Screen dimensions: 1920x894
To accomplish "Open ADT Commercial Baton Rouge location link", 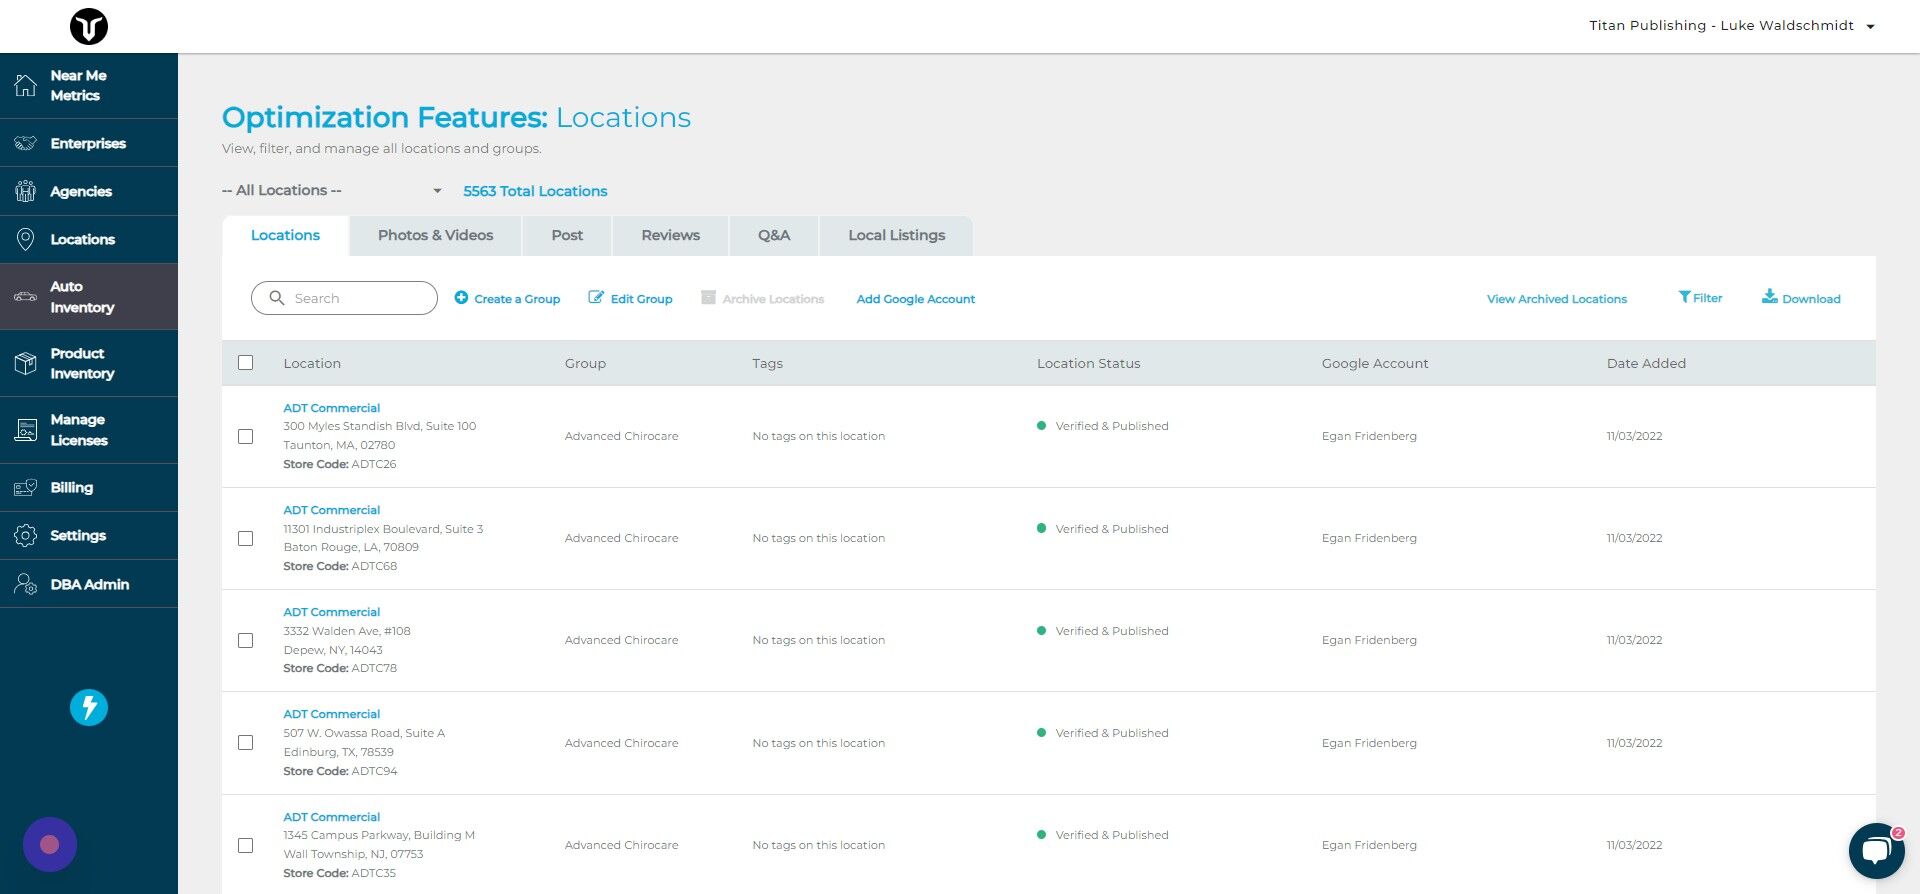I will 331,510.
